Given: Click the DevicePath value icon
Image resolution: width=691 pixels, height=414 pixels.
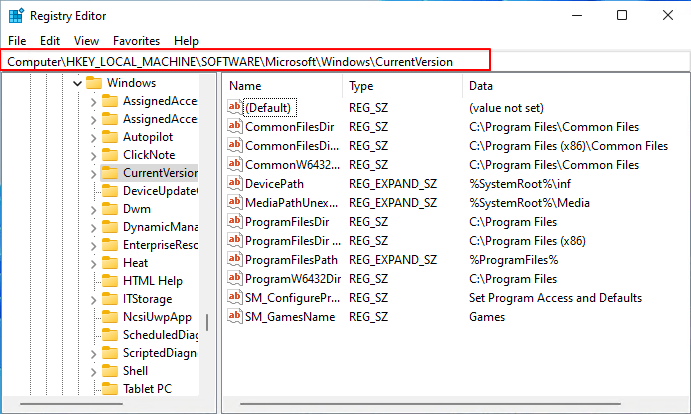Looking at the screenshot, I should point(235,183).
